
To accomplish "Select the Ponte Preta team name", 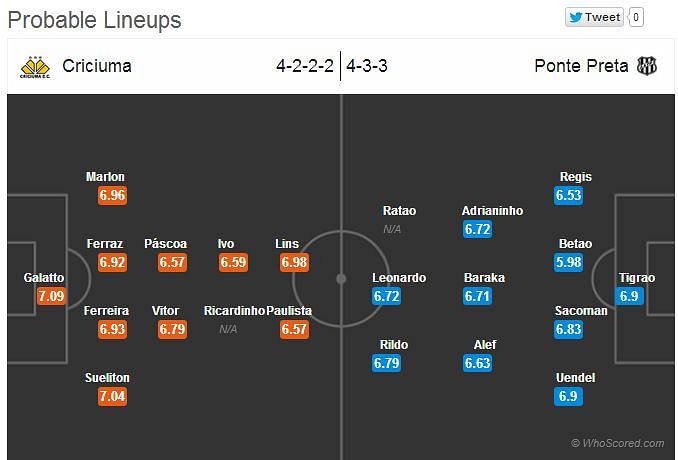I will pos(581,66).
